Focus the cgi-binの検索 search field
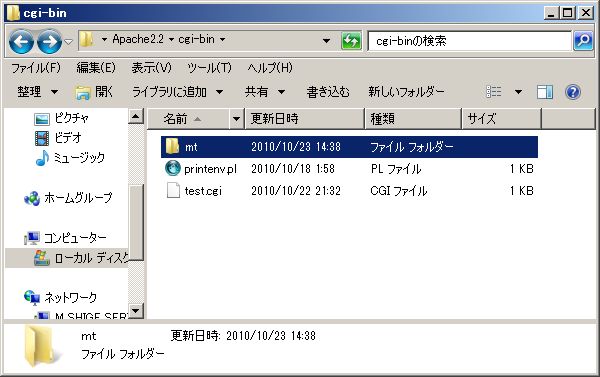This screenshot has height=377, width=600. coord(469,41)
